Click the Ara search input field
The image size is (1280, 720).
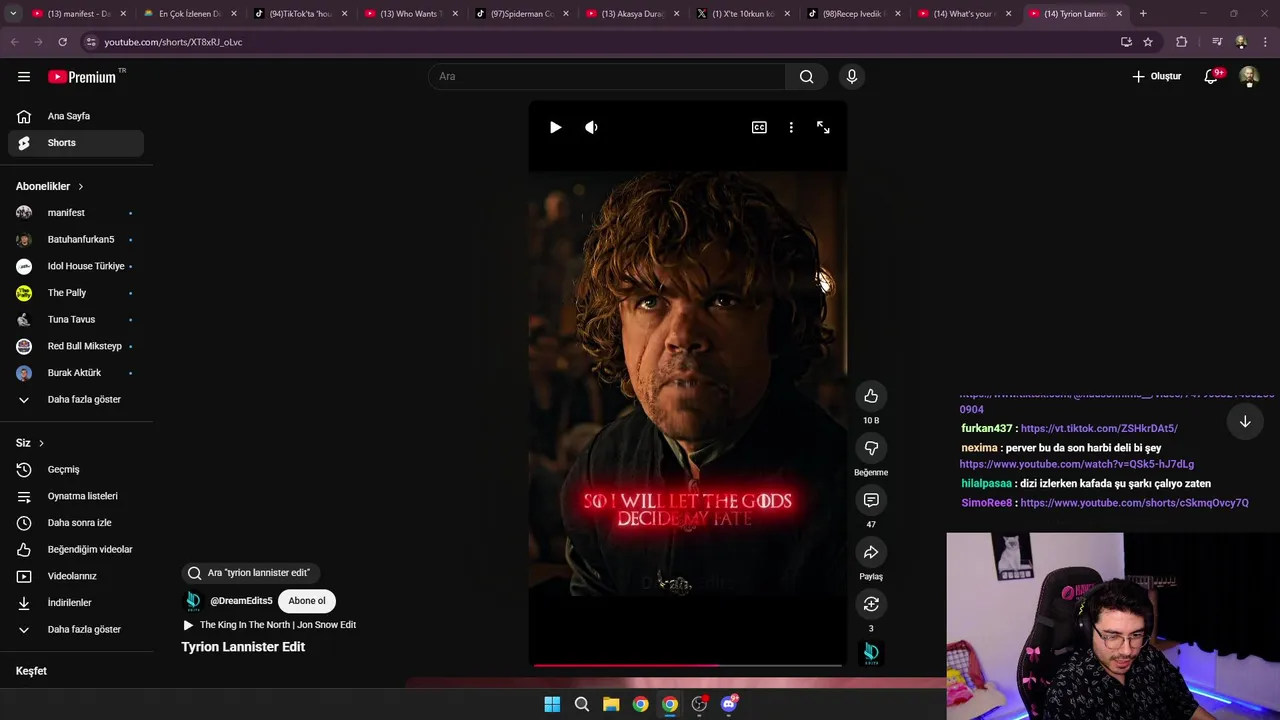606,77
